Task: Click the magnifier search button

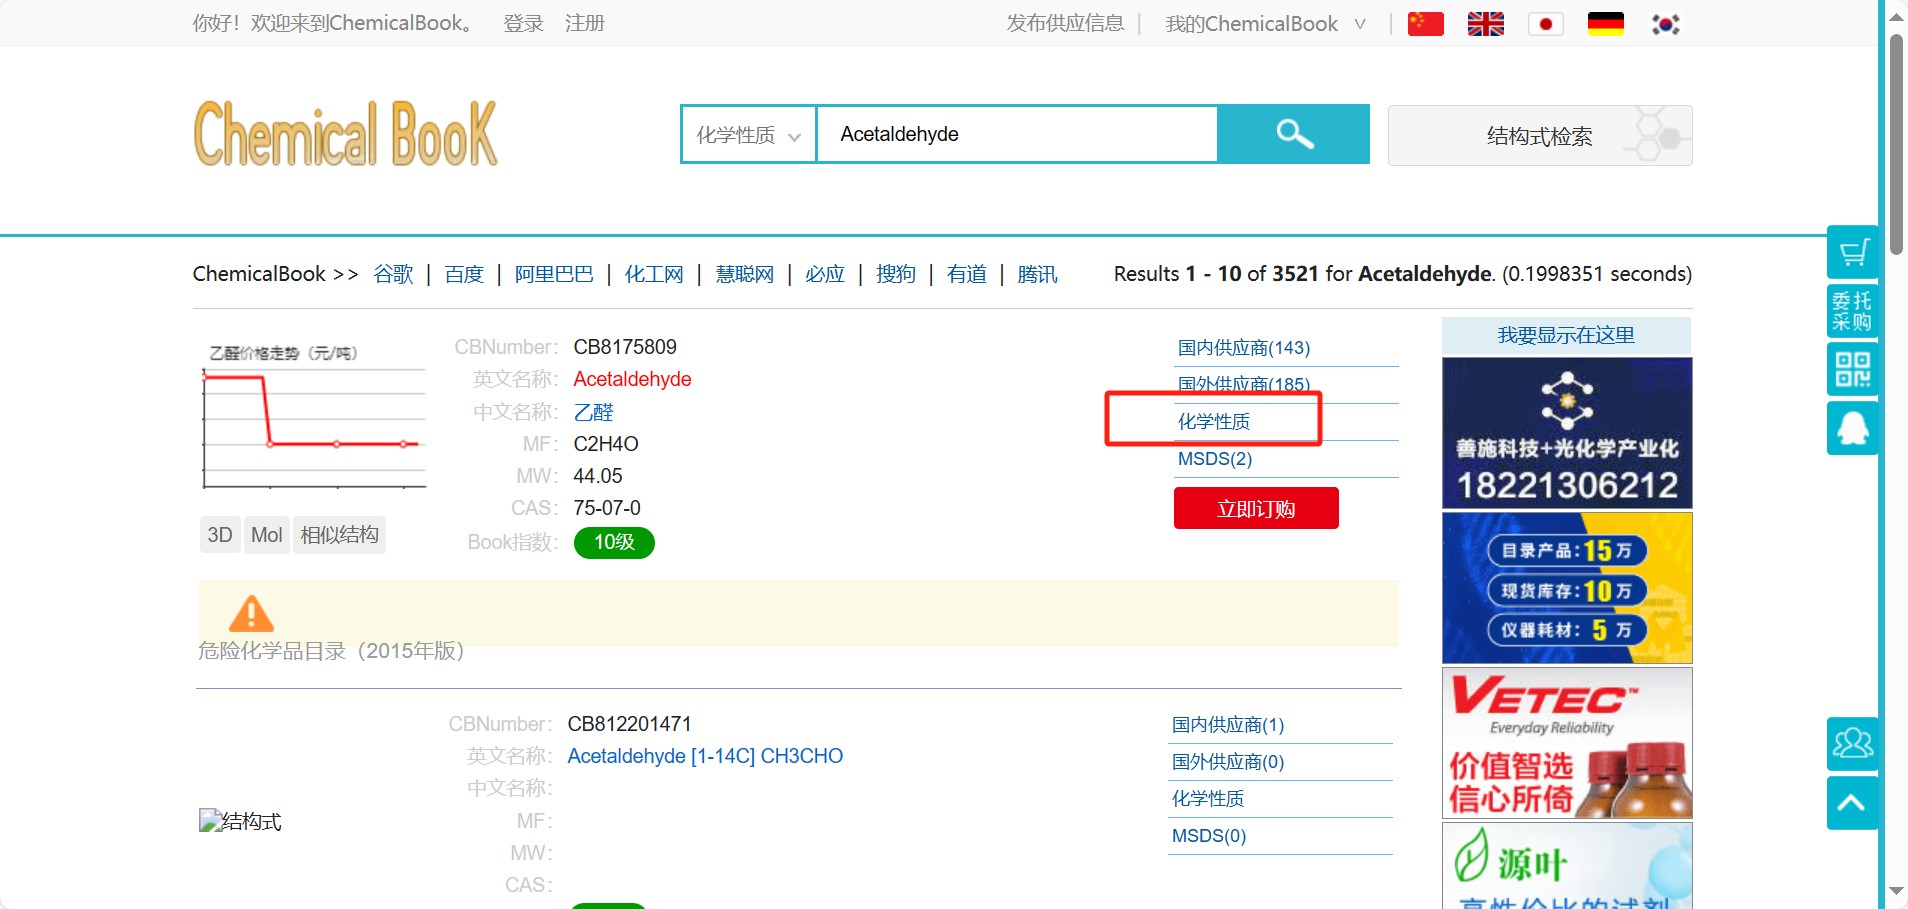Action: coord(1293,134)
